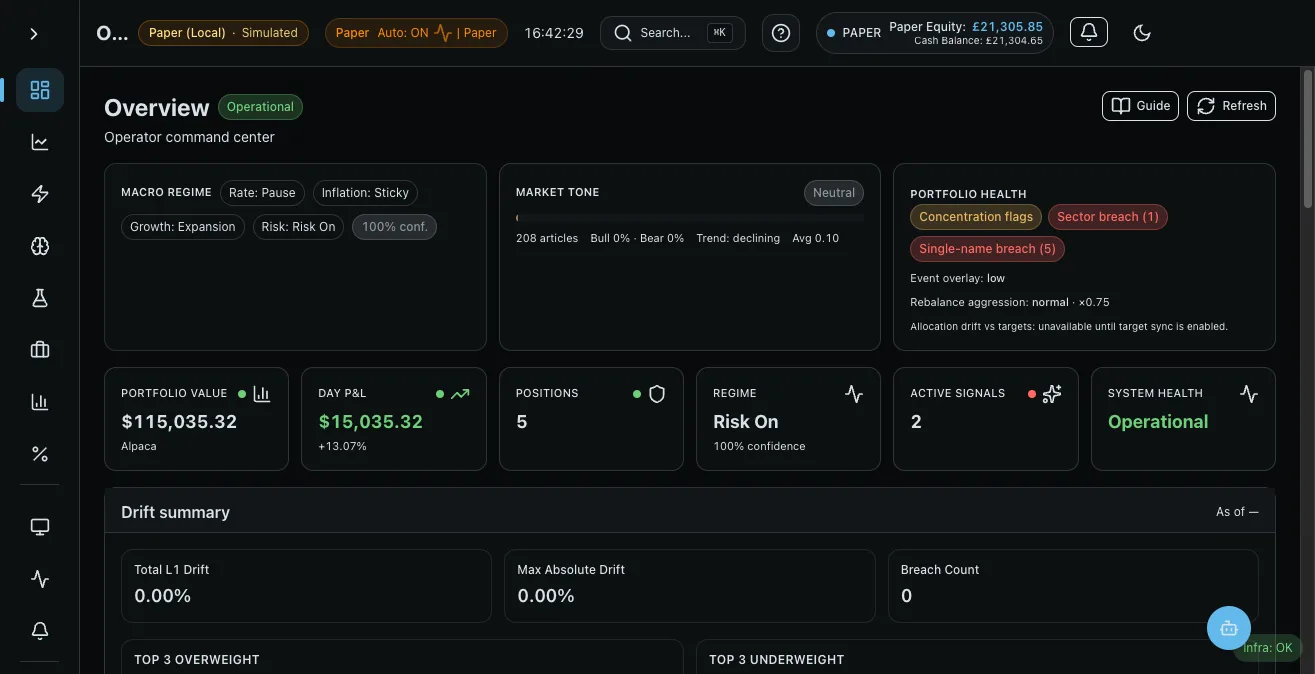The width and height of the screenshot is (1315, 674).
Task: Click the Inflation: Sticky chip
Action: pos(365,193)
